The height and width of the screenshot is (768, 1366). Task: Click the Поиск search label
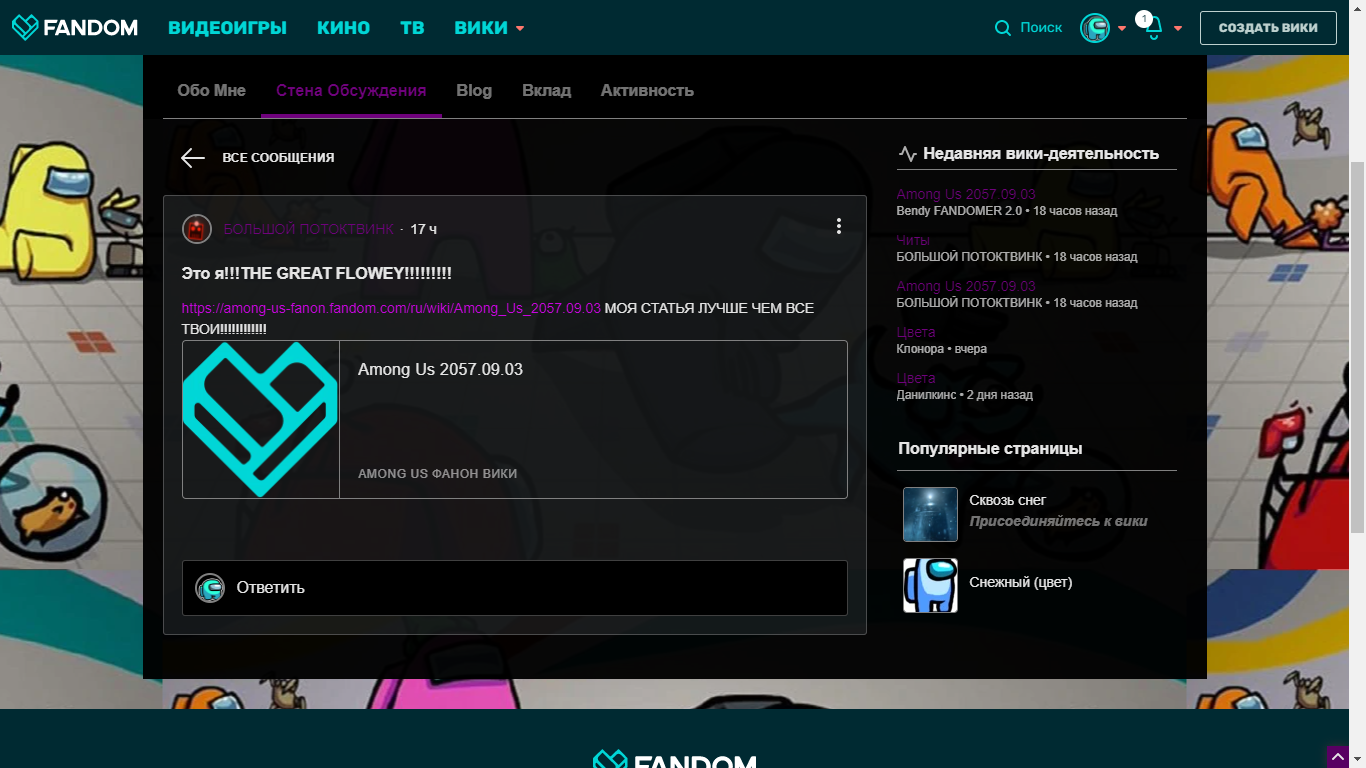click(1041, 28)
